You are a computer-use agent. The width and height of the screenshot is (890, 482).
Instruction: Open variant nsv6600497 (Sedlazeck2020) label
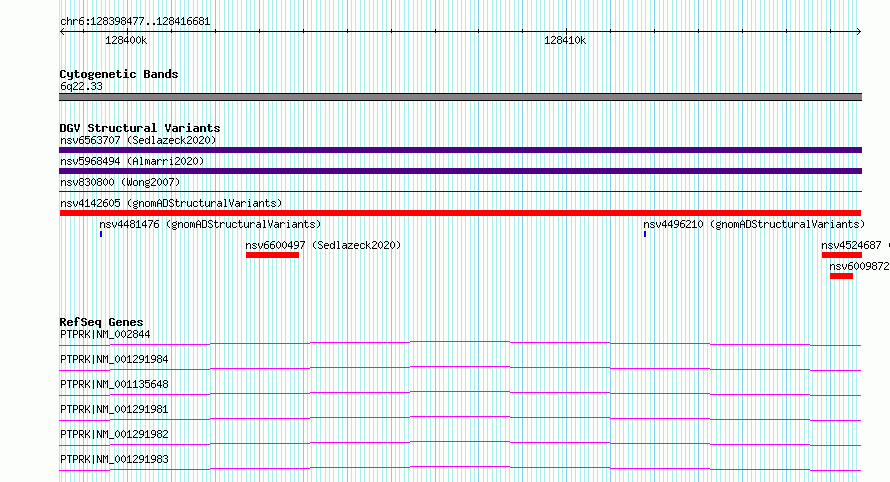(x=323, y=245)
